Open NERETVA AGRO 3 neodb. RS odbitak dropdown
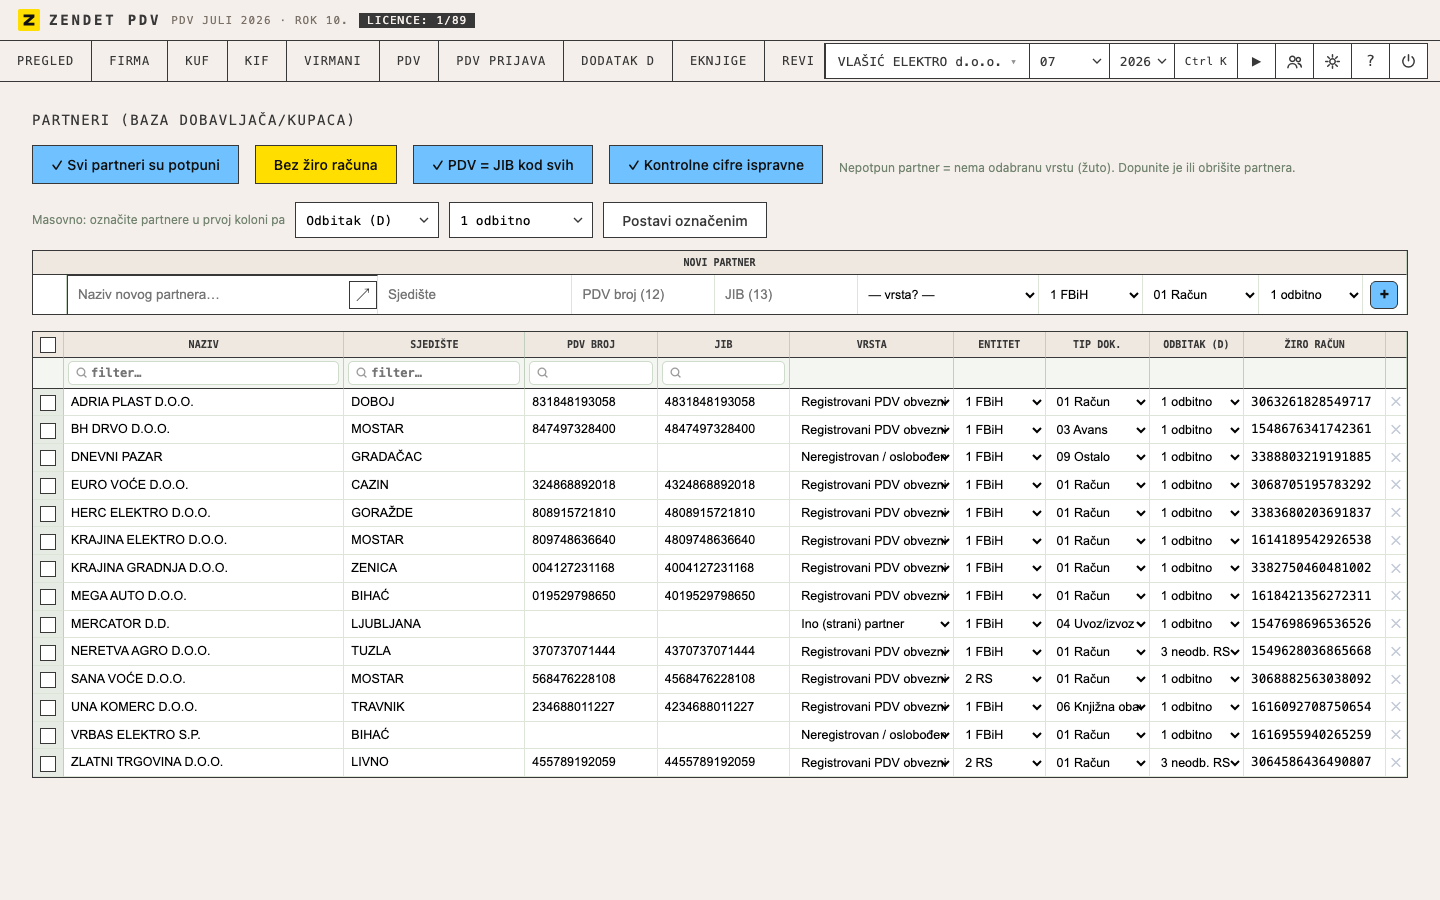The width and height of the screenshot is (1440, 900). (1197, 652)
